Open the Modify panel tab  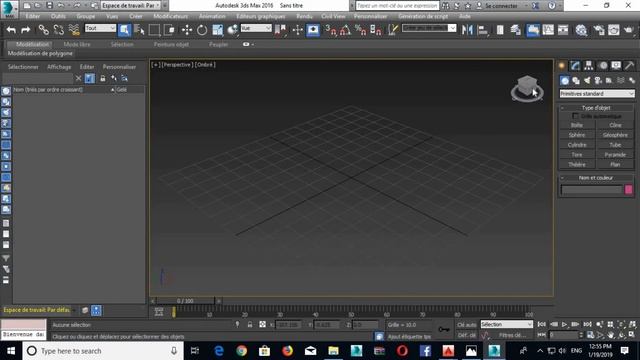coord(576,65)
